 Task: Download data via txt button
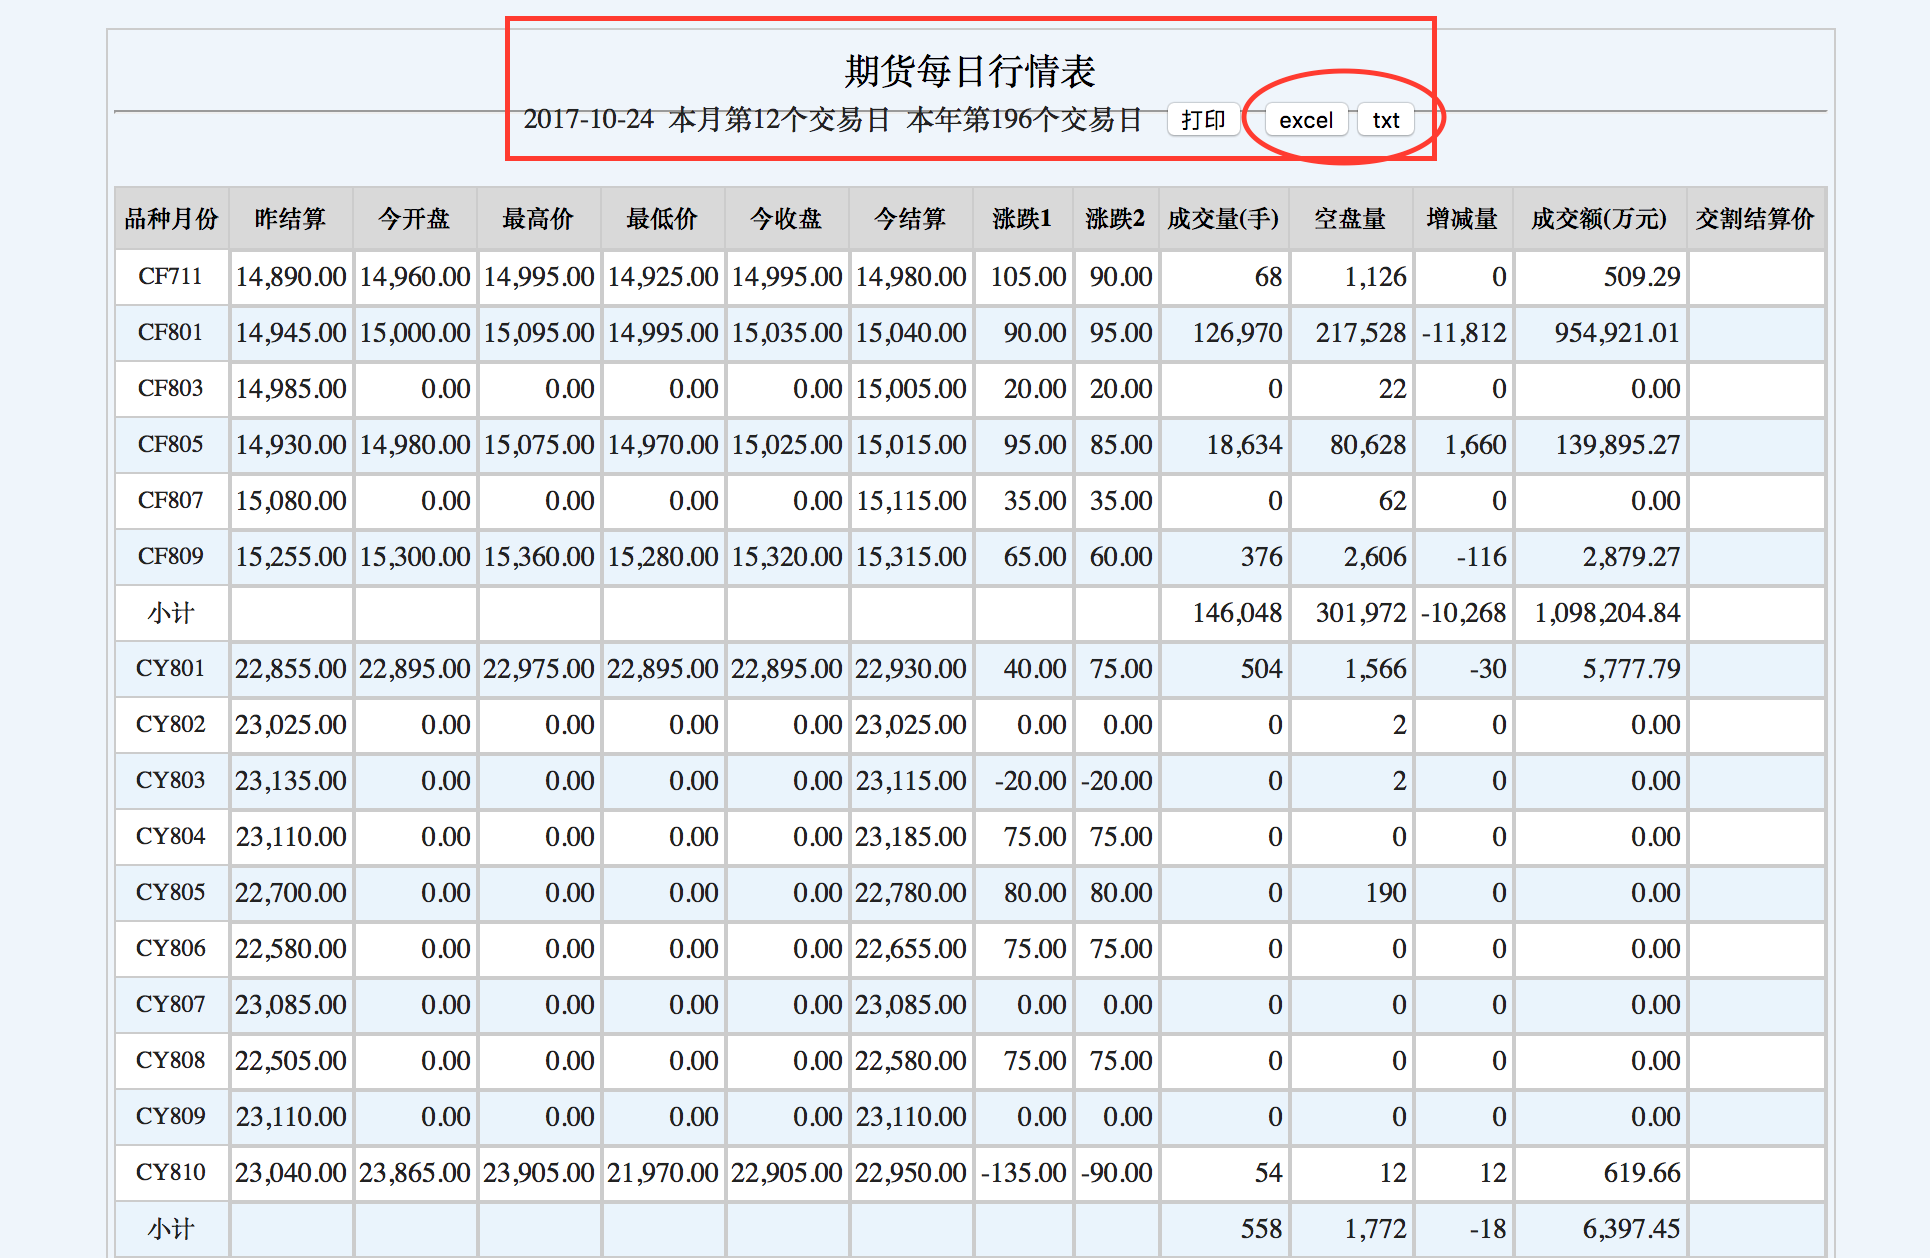coord(1386,120)
